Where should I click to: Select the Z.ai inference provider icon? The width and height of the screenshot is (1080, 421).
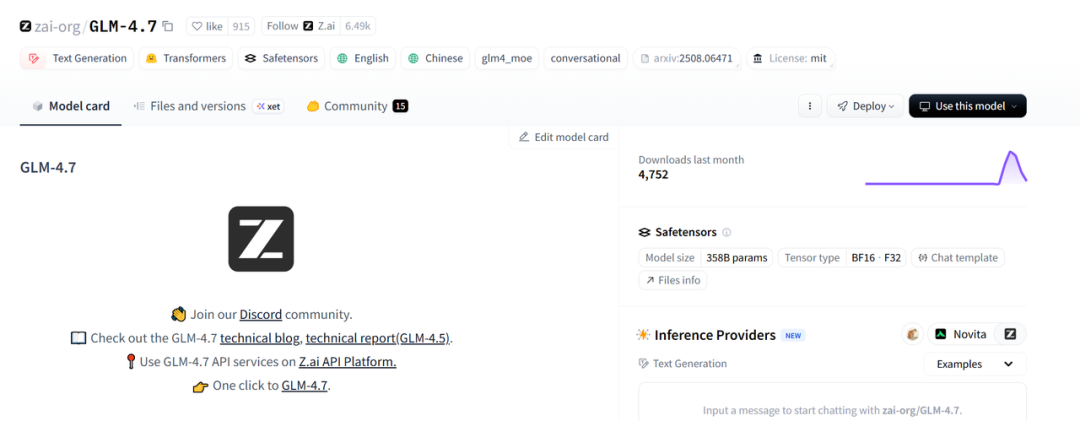1011,334
